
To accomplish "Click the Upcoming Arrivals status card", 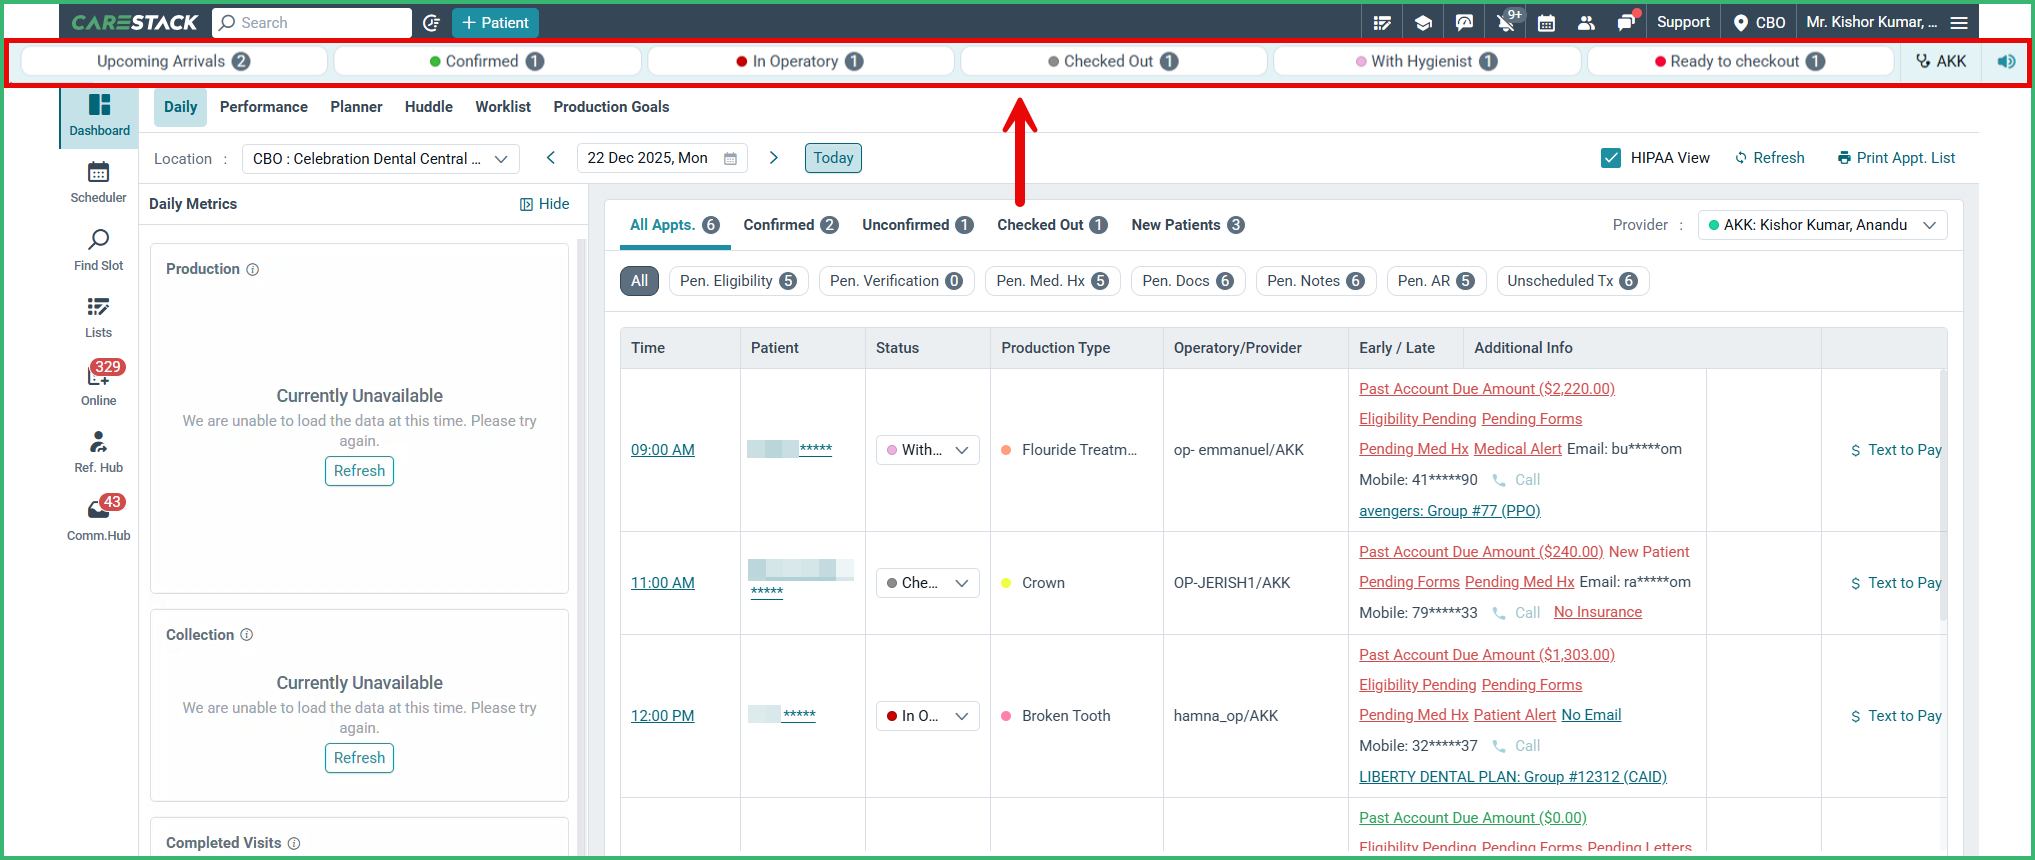I will coord(174,61).
